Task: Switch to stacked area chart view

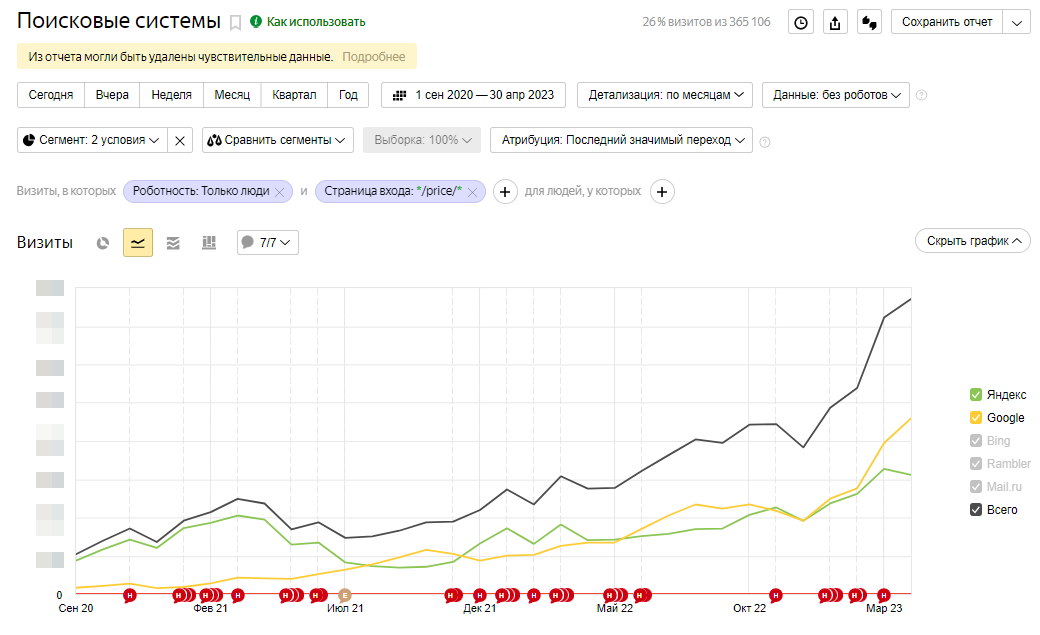Action: [173, 242]
